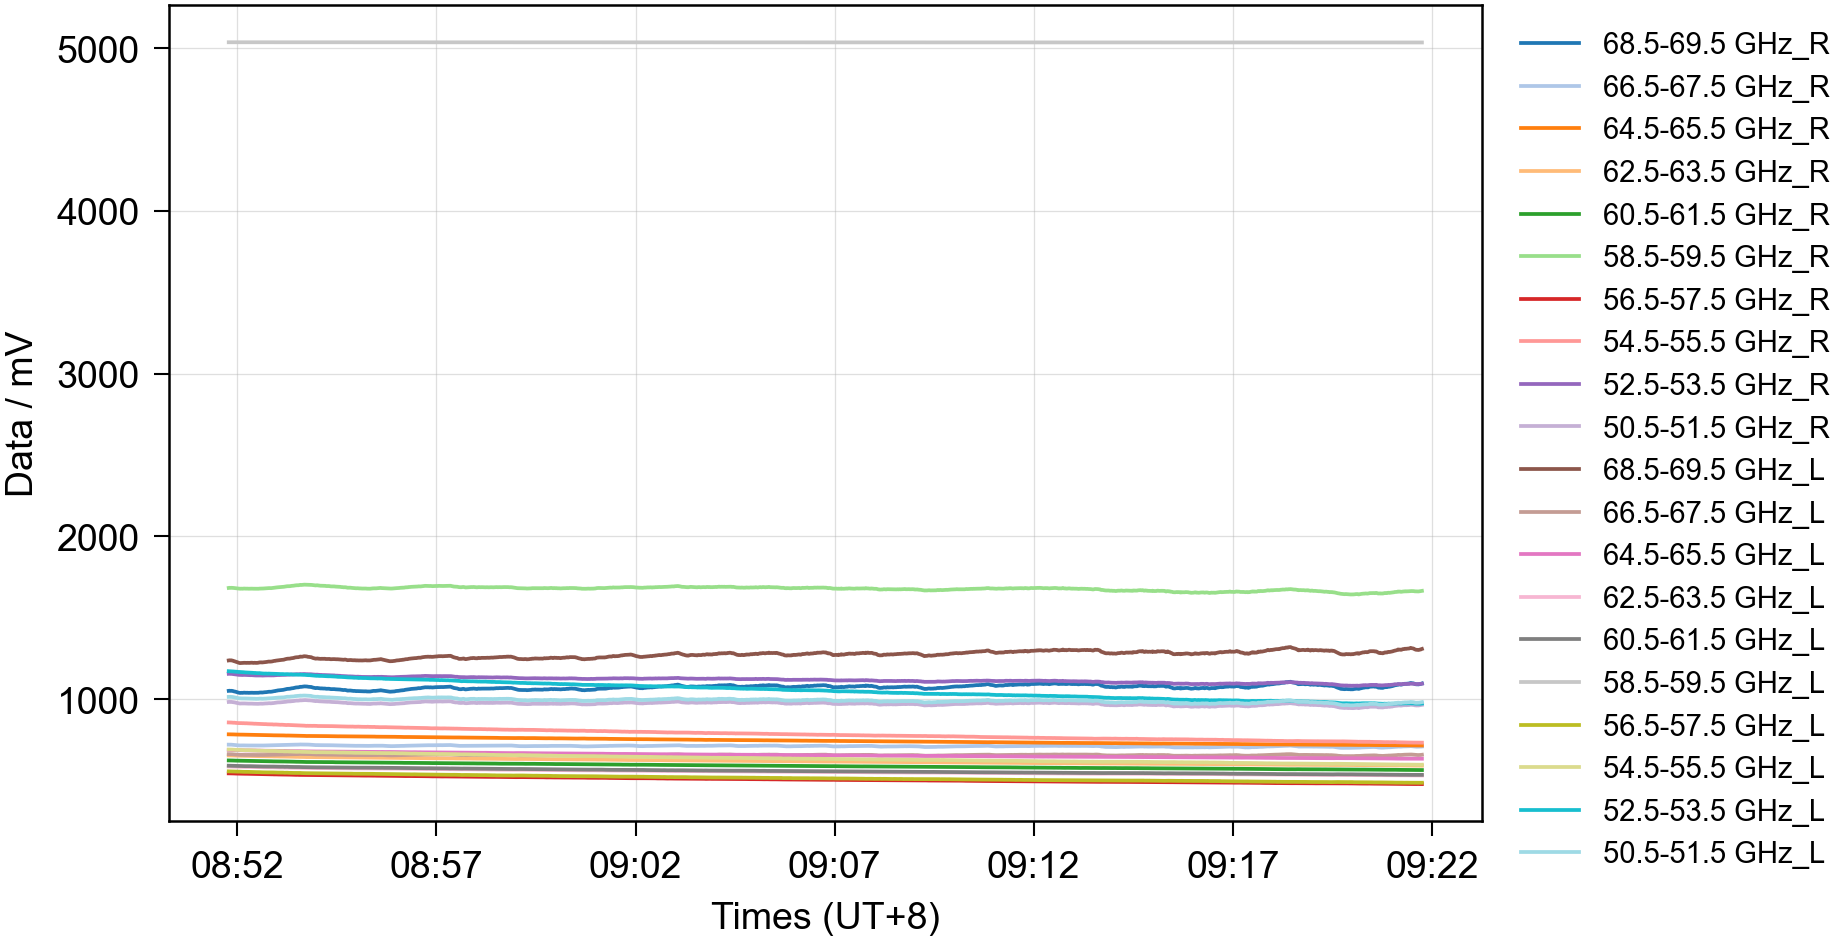The image size is (1847, 941).
Task: Click the "Data / mV" y-axis title
Action: coord(20,414)
